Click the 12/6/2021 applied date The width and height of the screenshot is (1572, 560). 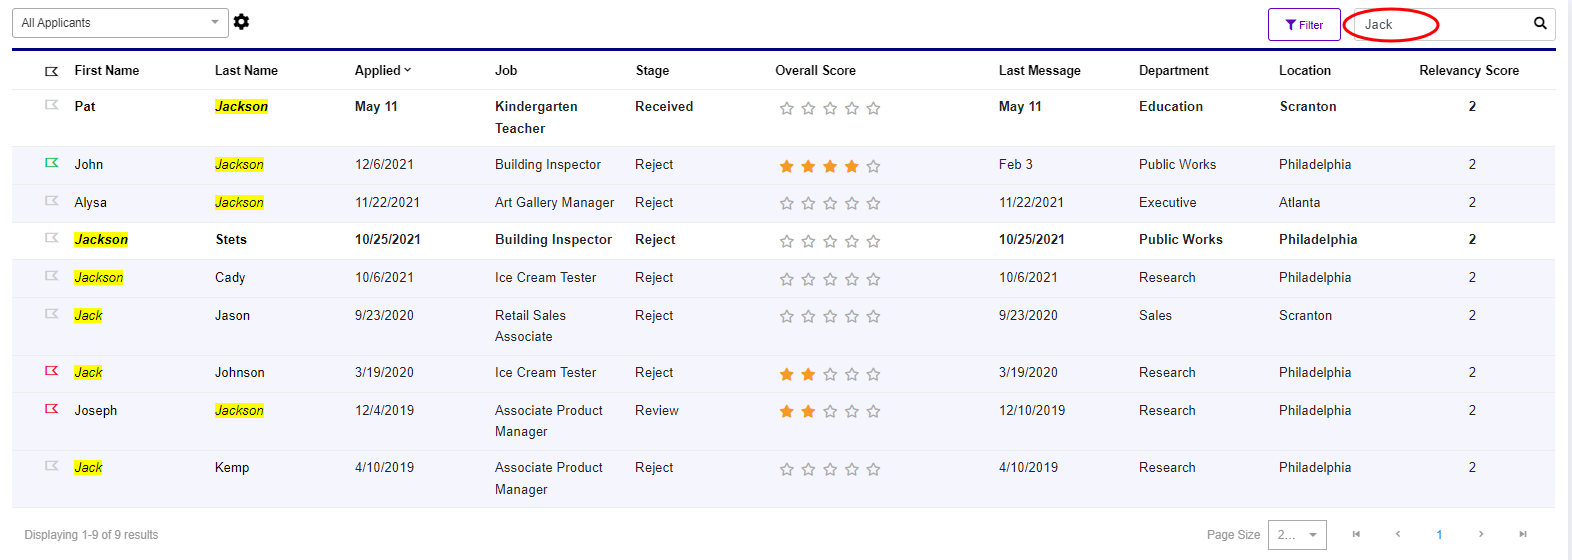[384, 164]
